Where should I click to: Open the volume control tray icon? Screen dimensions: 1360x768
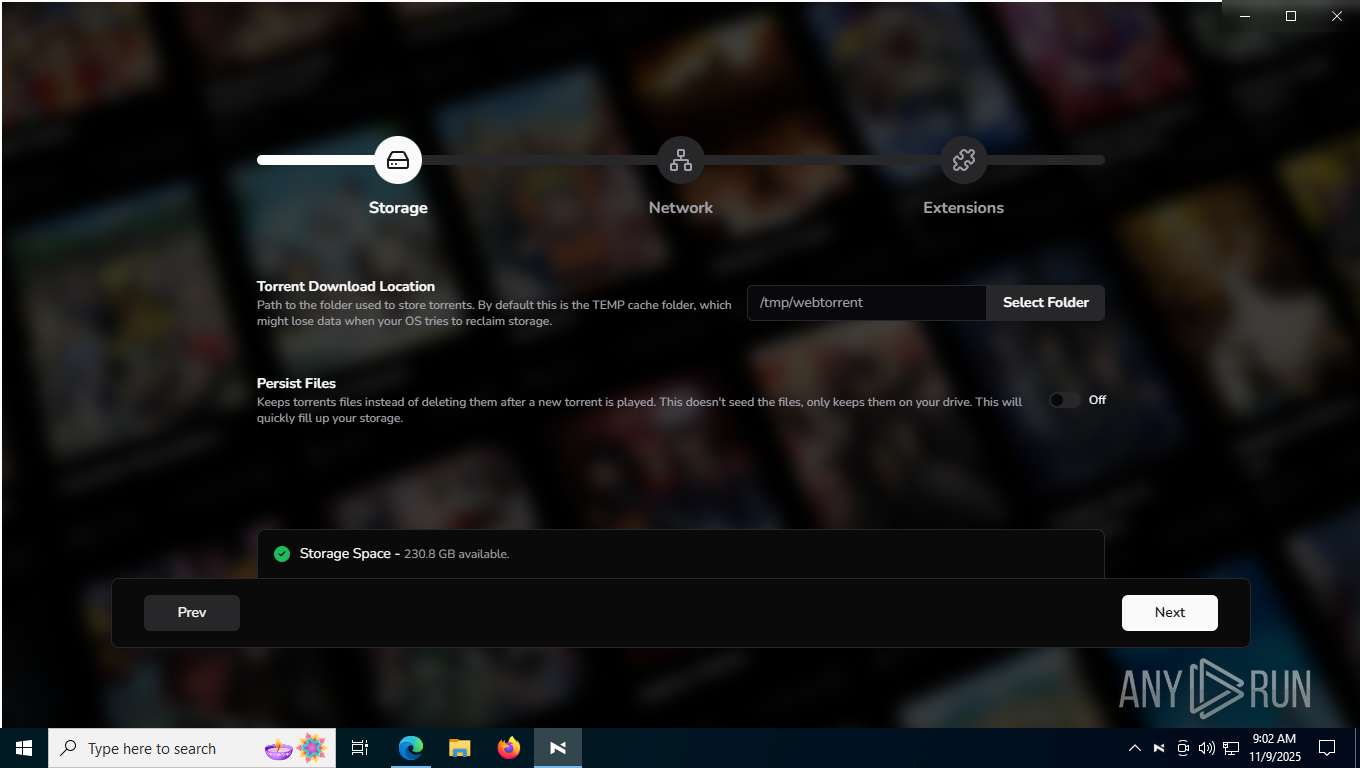(x=1207, y=748)
